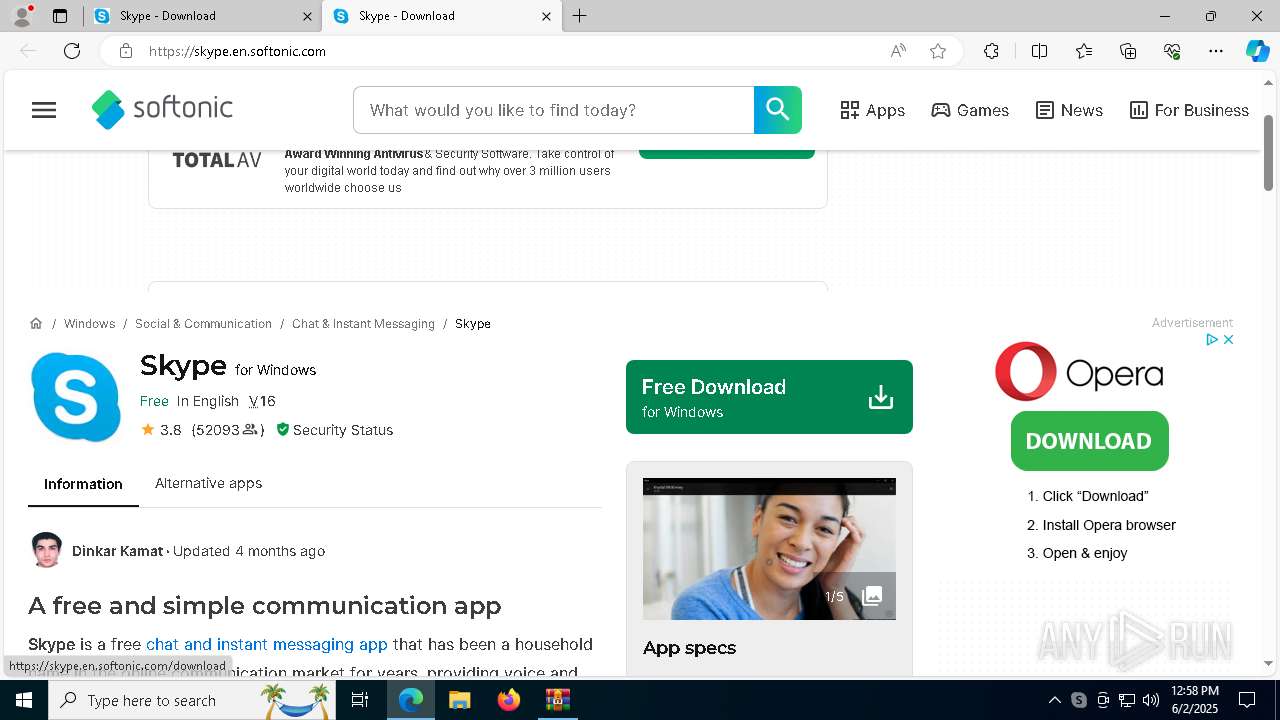Follow the chat and instant messaging app link
The image size is (1280, 720).
click(x=266, y=644)
